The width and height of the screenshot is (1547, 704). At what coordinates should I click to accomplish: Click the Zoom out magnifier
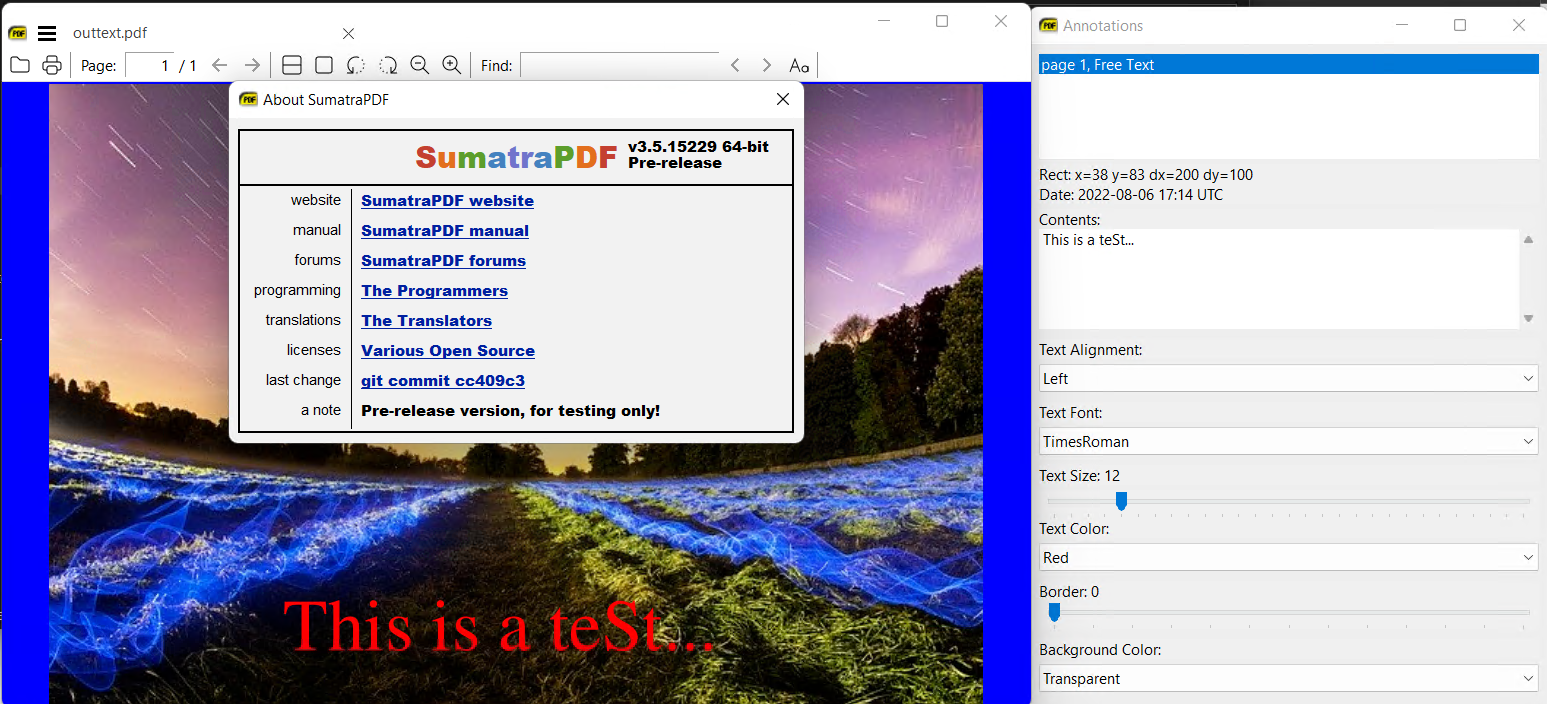420,65
